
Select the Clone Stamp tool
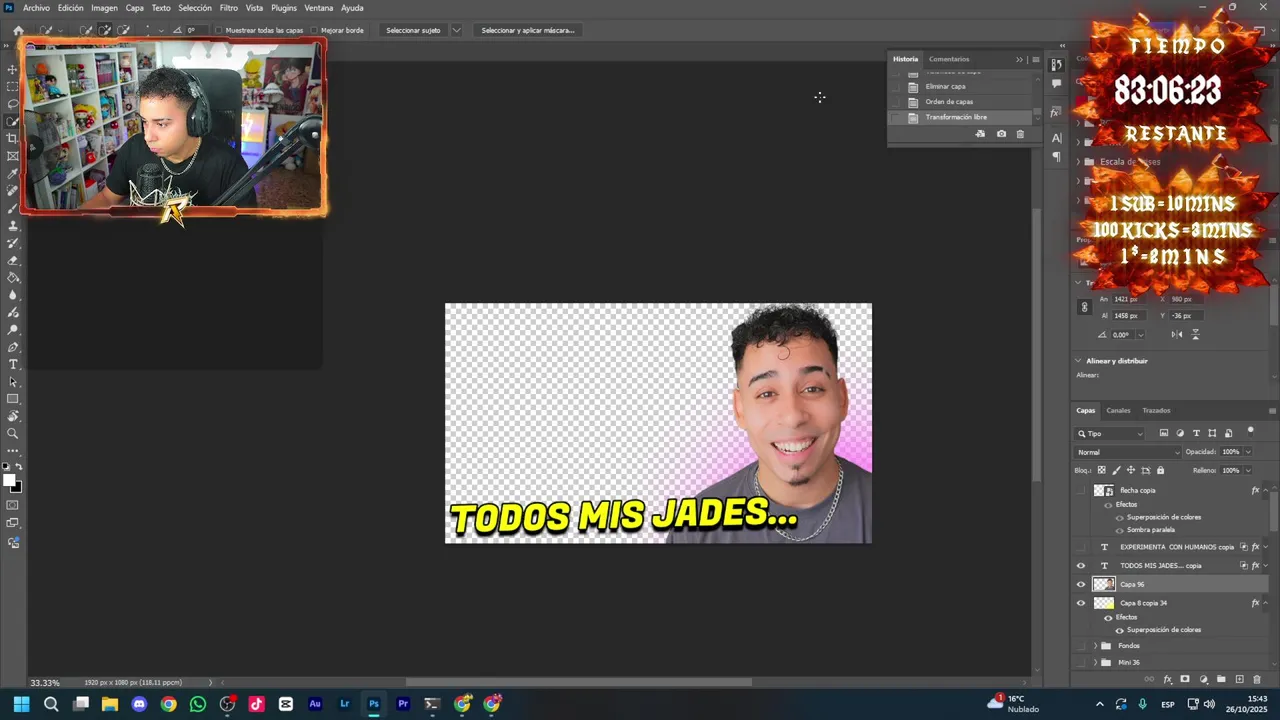[x=13, y=226]
